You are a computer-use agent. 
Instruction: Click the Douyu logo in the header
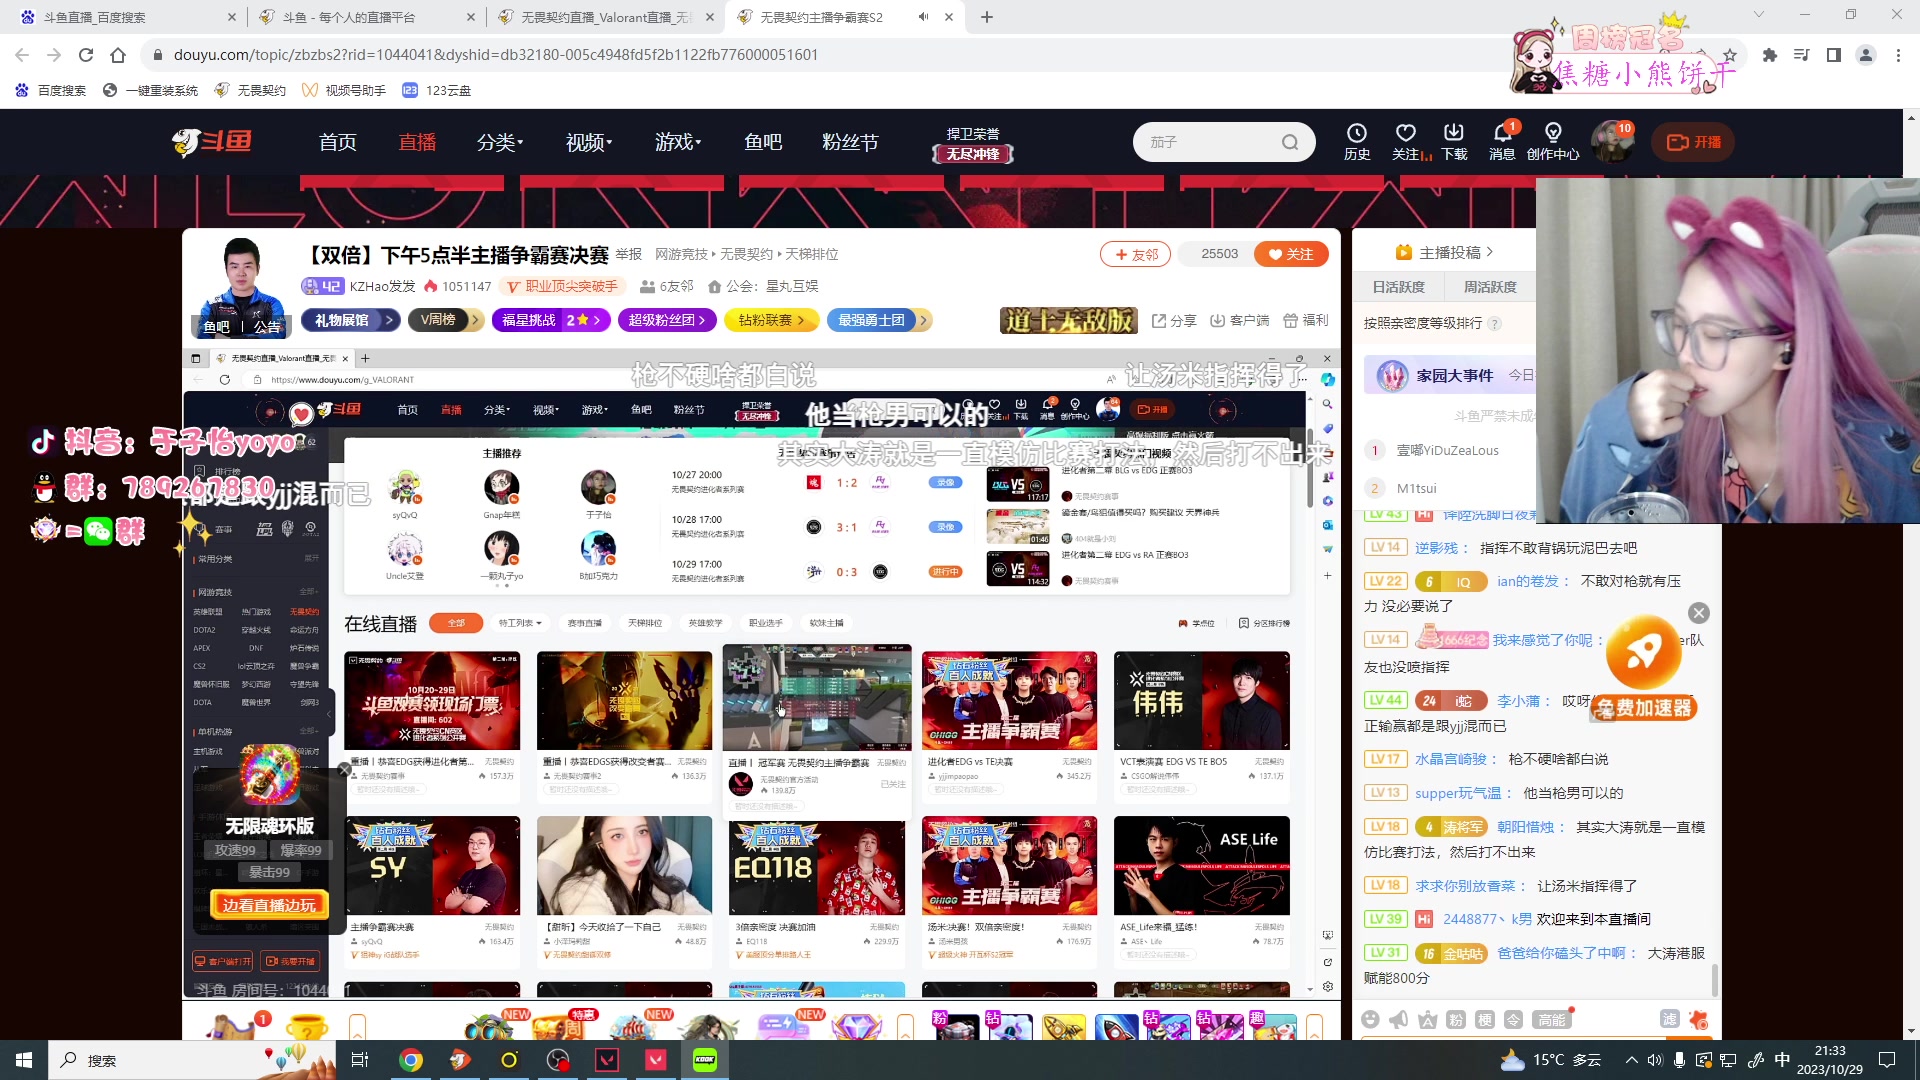212,142
